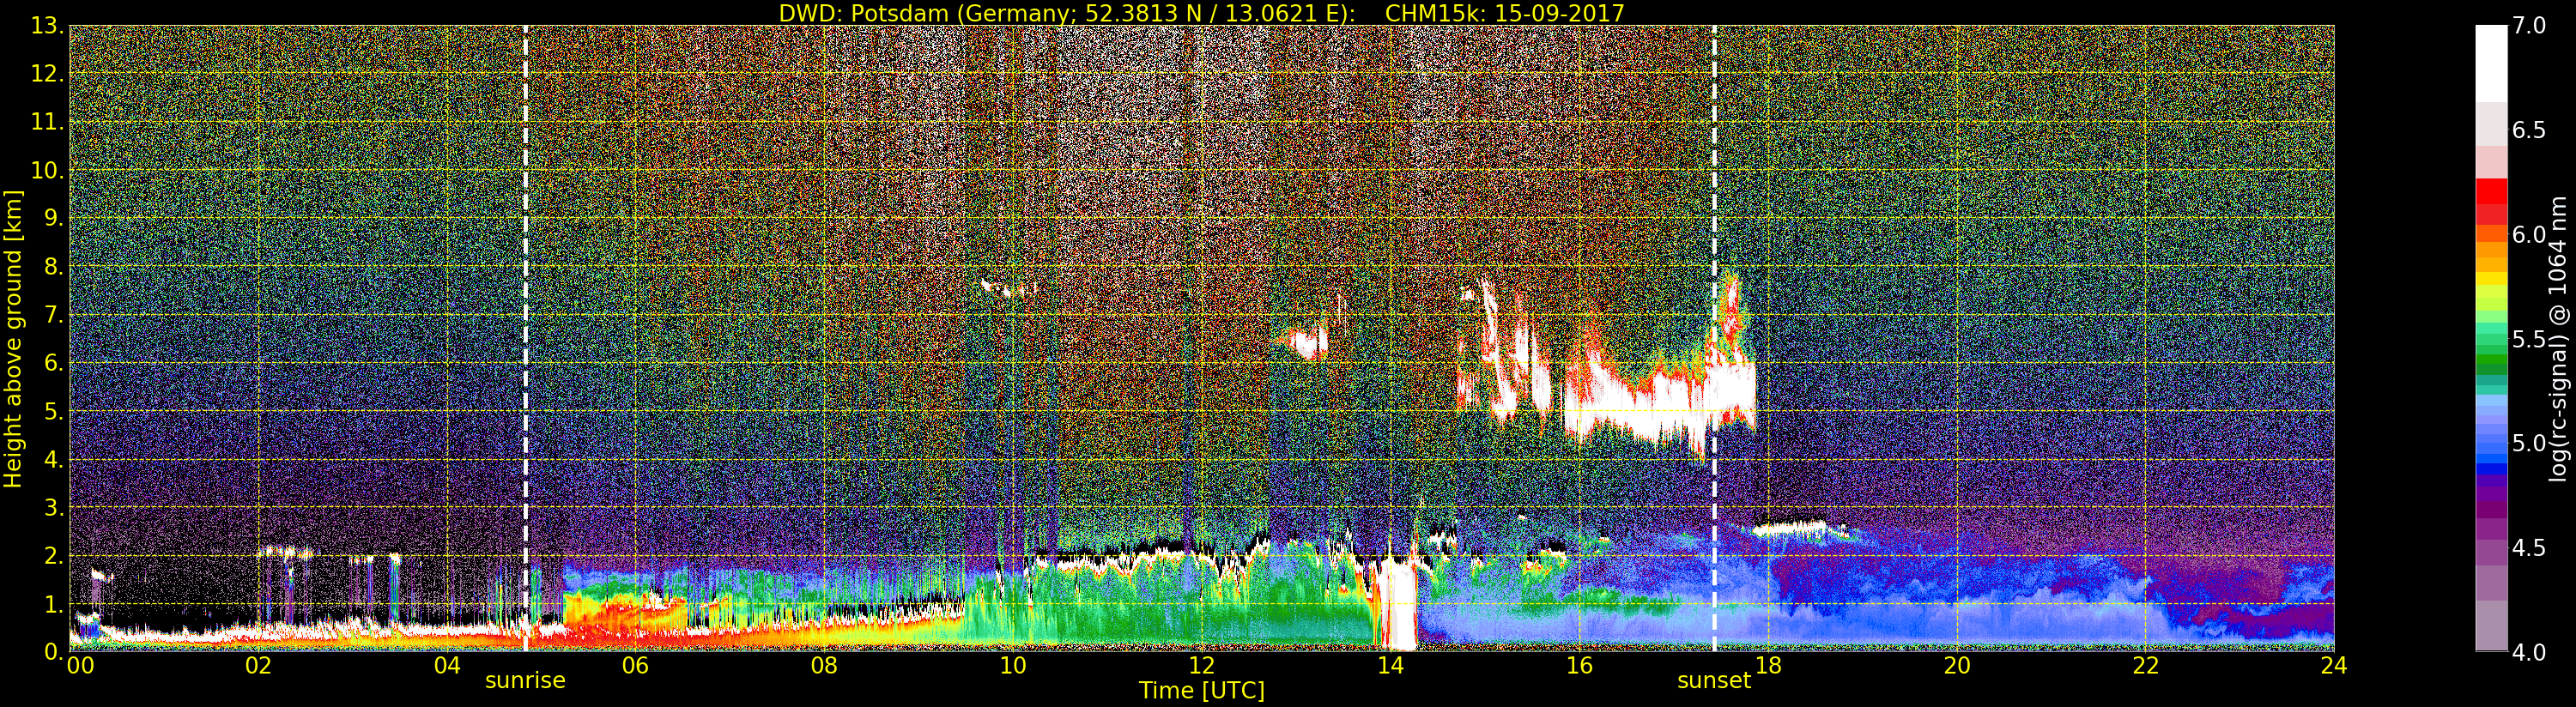
Task: Click the "7.0" colorbar tick value
Action: (2530, 26)
